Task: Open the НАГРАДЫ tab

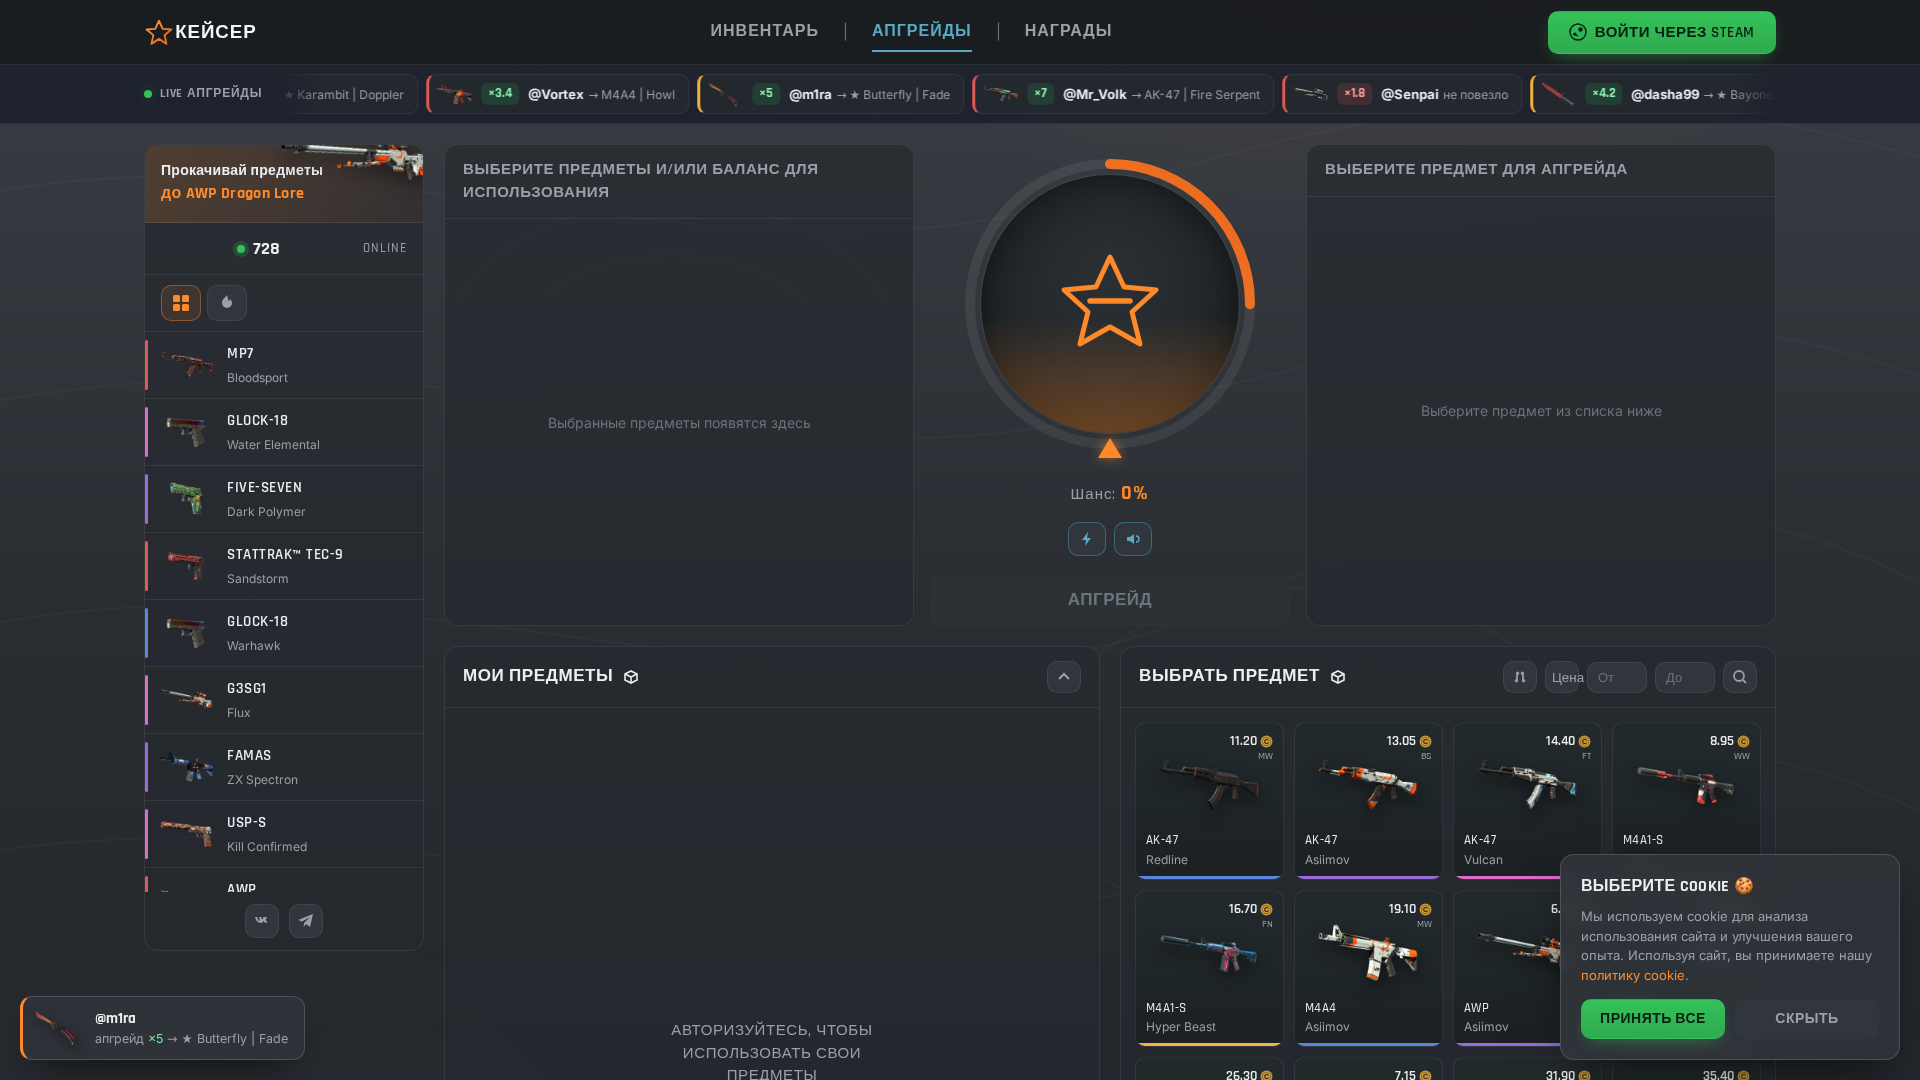Action: point(1068,31)
